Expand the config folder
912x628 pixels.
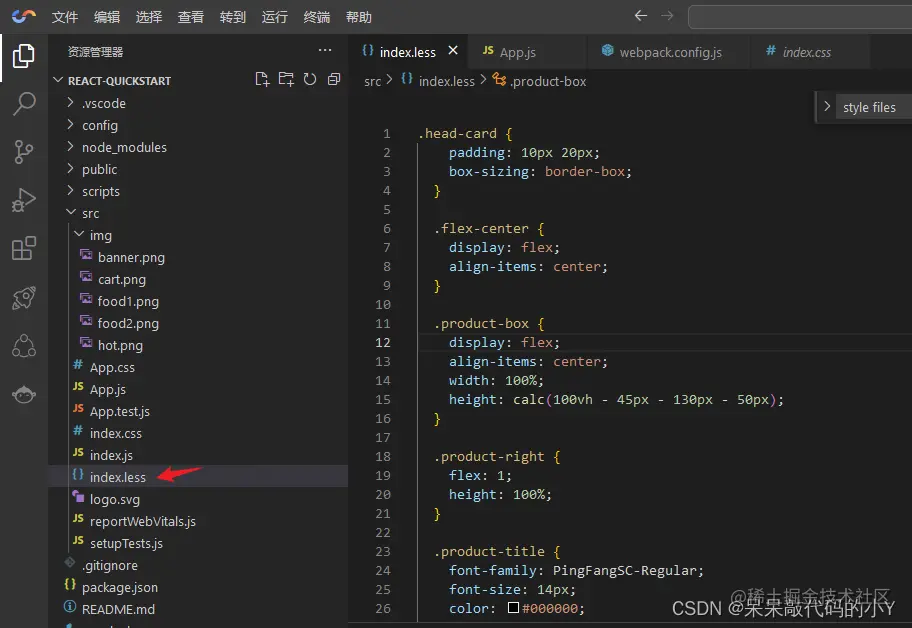[x=99, y=126]
